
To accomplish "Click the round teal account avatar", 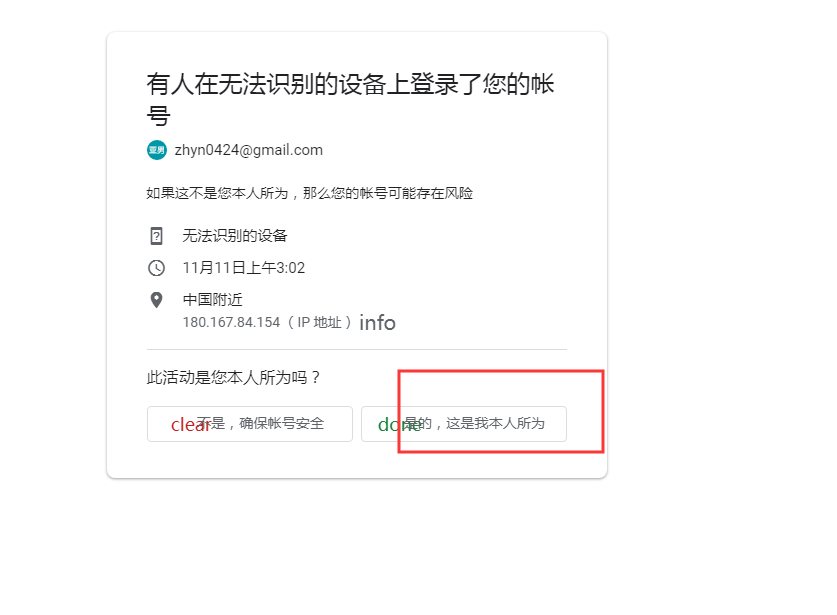I will (x=157, y=150).
